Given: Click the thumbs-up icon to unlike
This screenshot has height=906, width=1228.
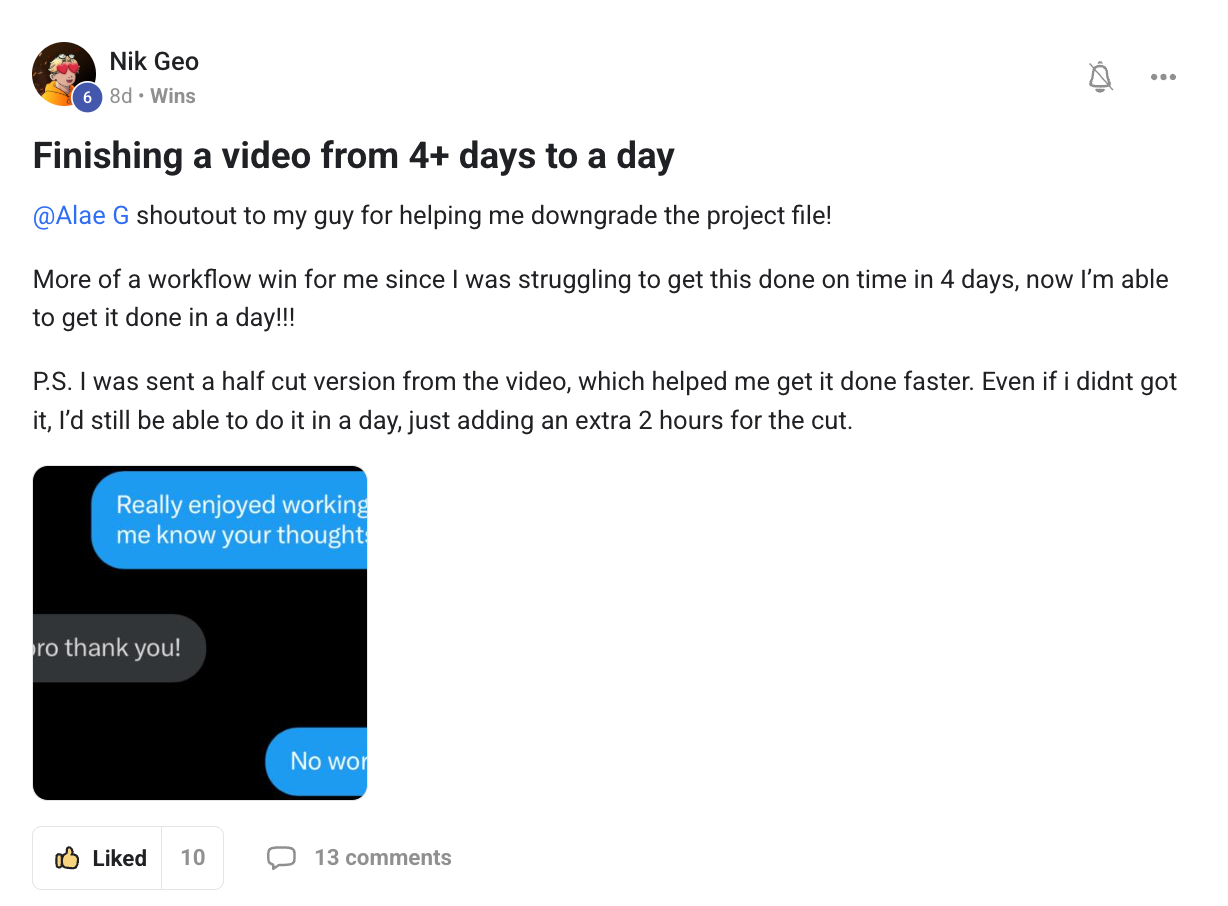Looking at the screenshot, I should click(x=67, y=858).
